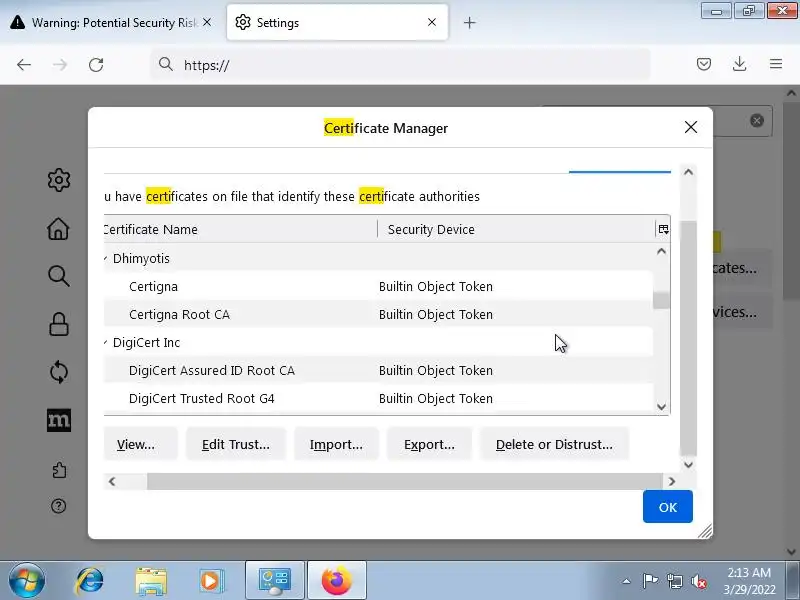The width and height of the screenshot is (800, 600).
Task: Click the taskbar clock showing 2:13 AM
Action: [x=749, y=581]
